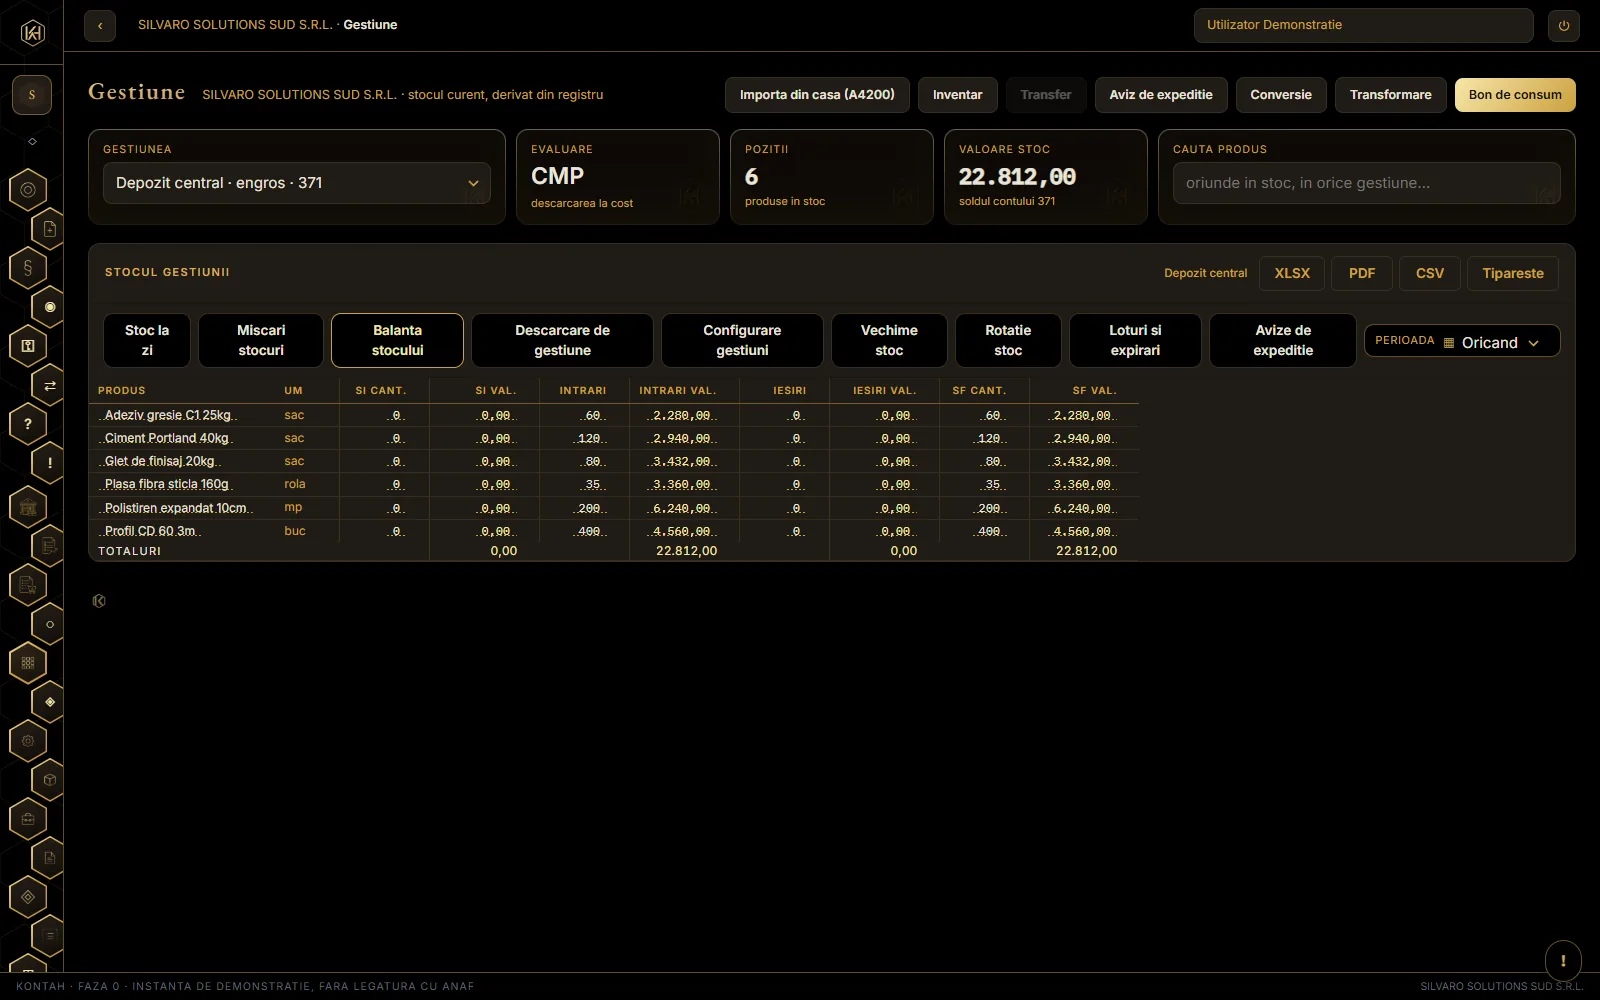Open the Rotatie stoc tab
The width and height of the screenshot is (1600, 1000).
[x=1008, y=340]
